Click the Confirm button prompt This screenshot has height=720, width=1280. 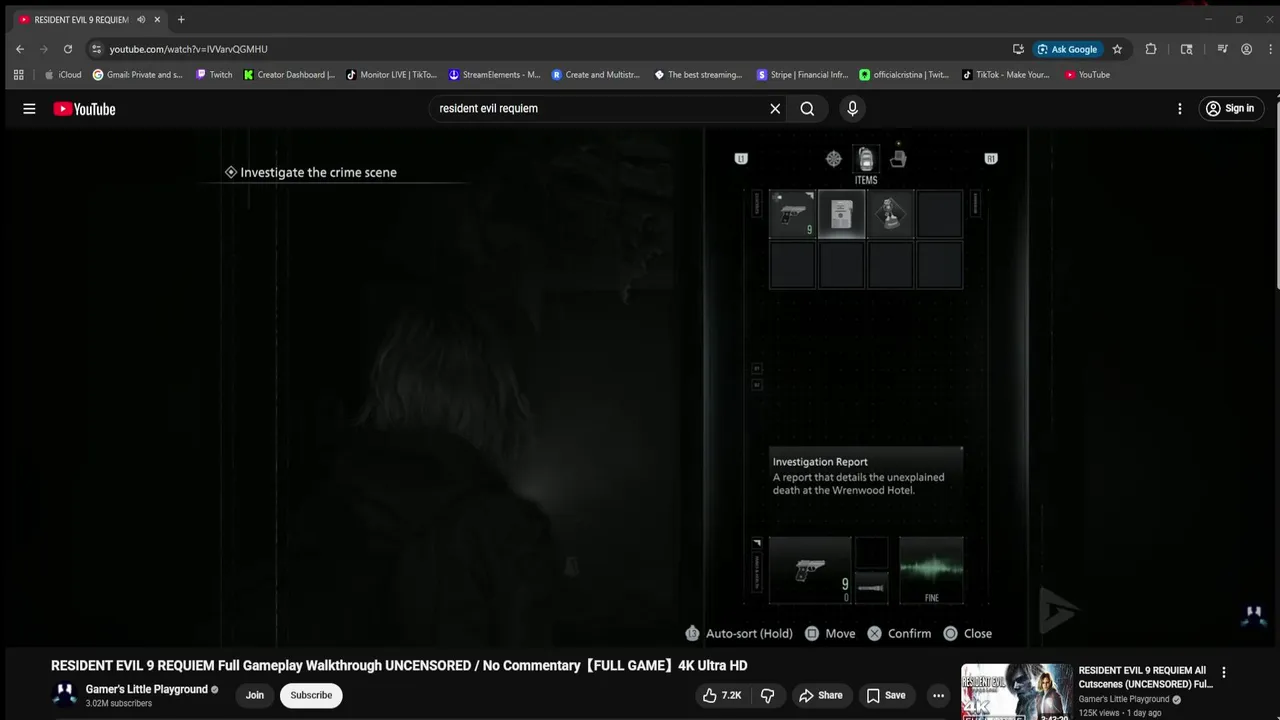click(899, 633)
